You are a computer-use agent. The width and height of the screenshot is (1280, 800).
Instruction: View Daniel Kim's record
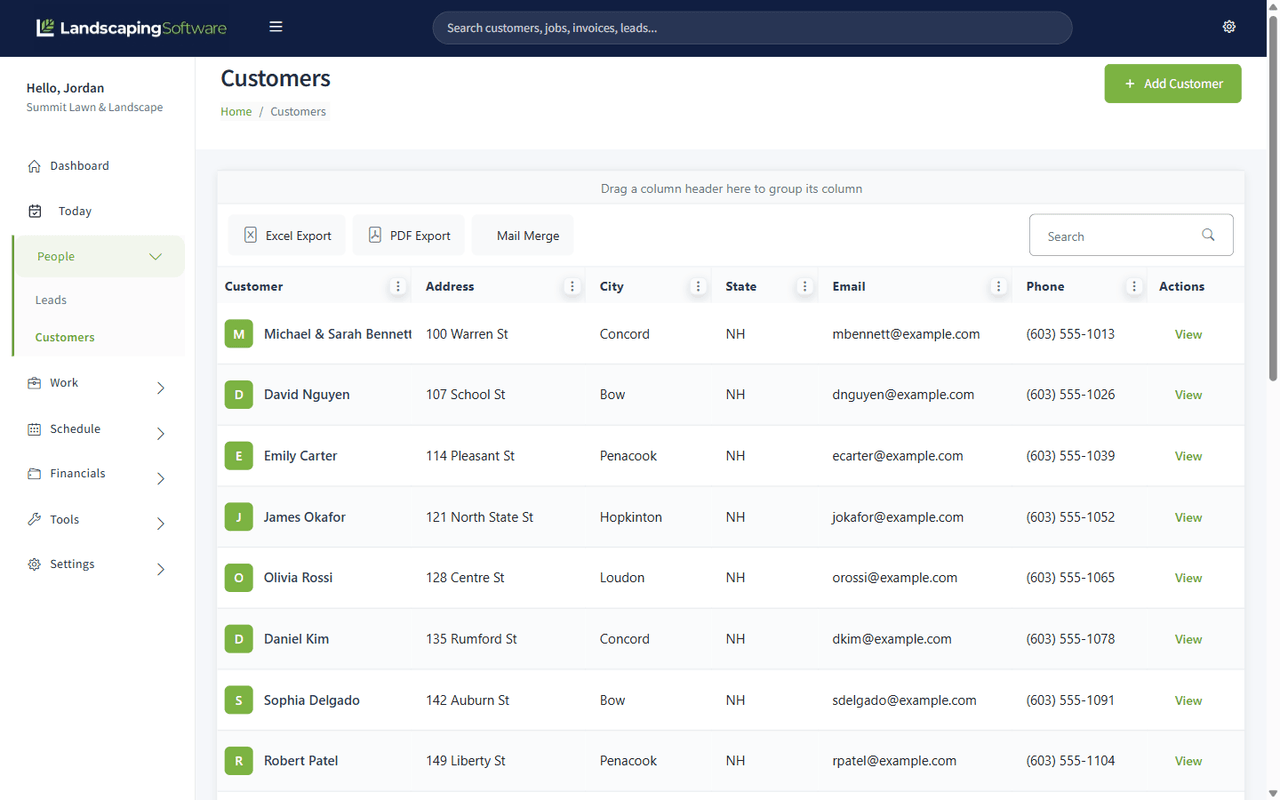[x=1188, y=639]
